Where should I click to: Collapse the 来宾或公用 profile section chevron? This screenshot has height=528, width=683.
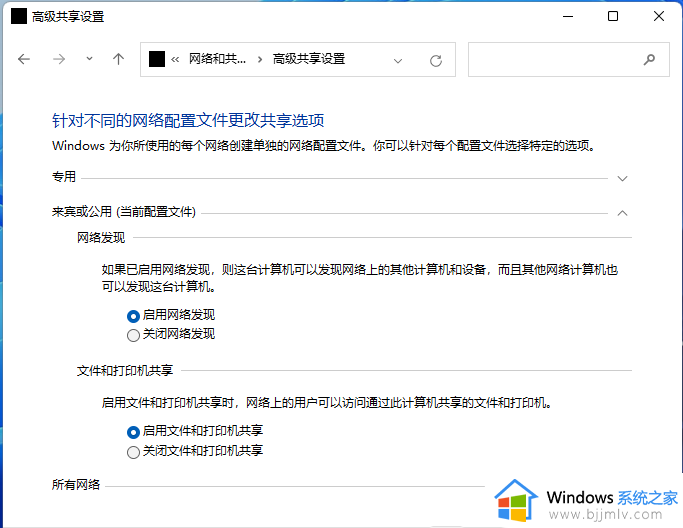pos(622,213)
